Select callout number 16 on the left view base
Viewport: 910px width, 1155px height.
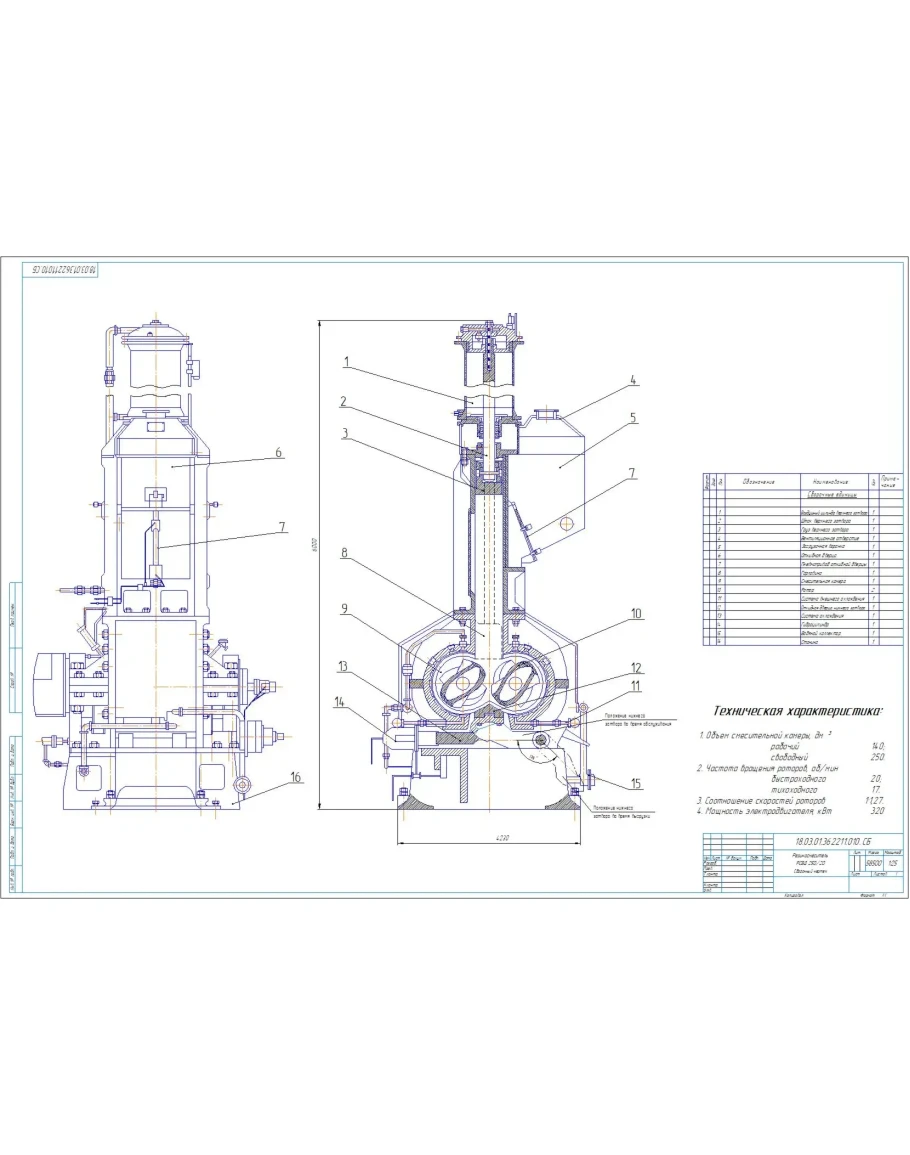click(x=296, y=776)
